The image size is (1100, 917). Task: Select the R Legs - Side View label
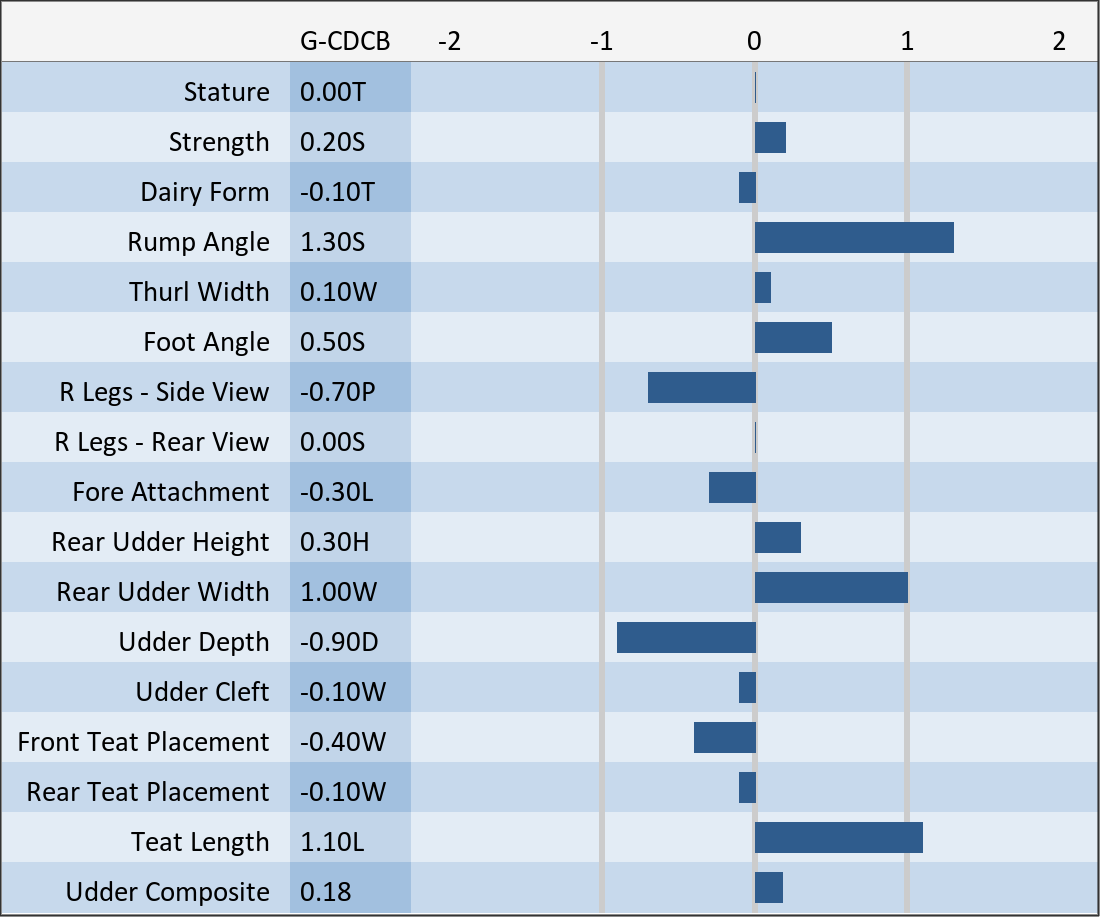163,392
